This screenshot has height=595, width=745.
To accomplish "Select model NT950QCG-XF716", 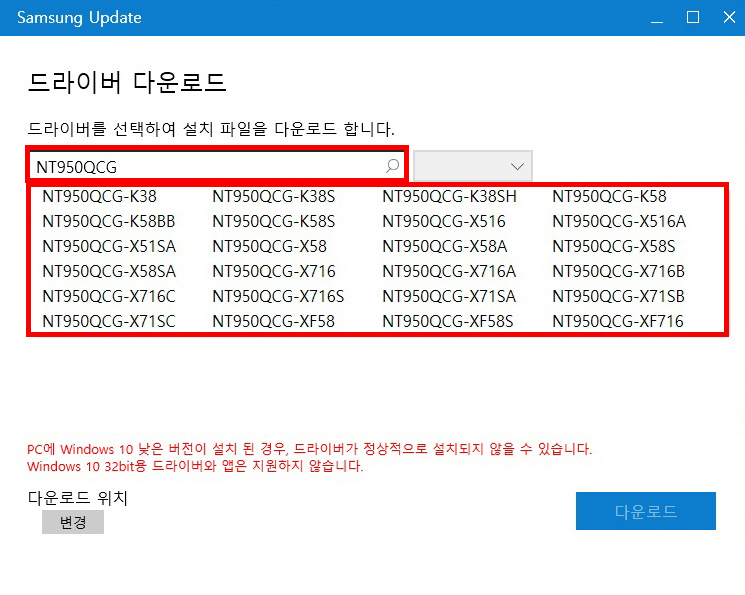I will (x=618, y=321).
